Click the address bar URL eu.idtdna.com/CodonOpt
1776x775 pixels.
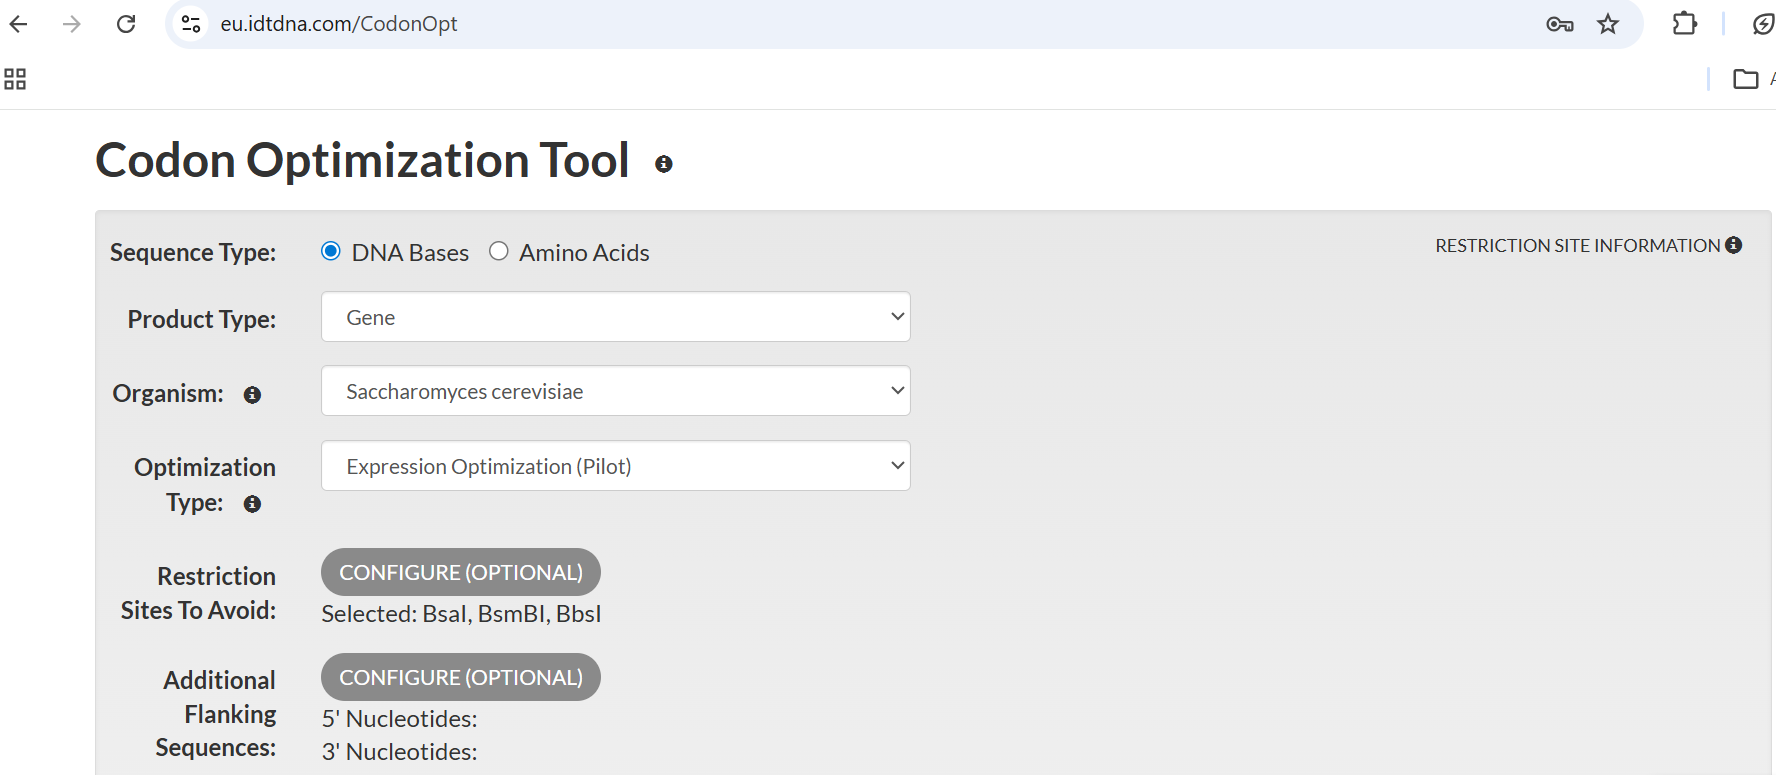tap(339, 24)
